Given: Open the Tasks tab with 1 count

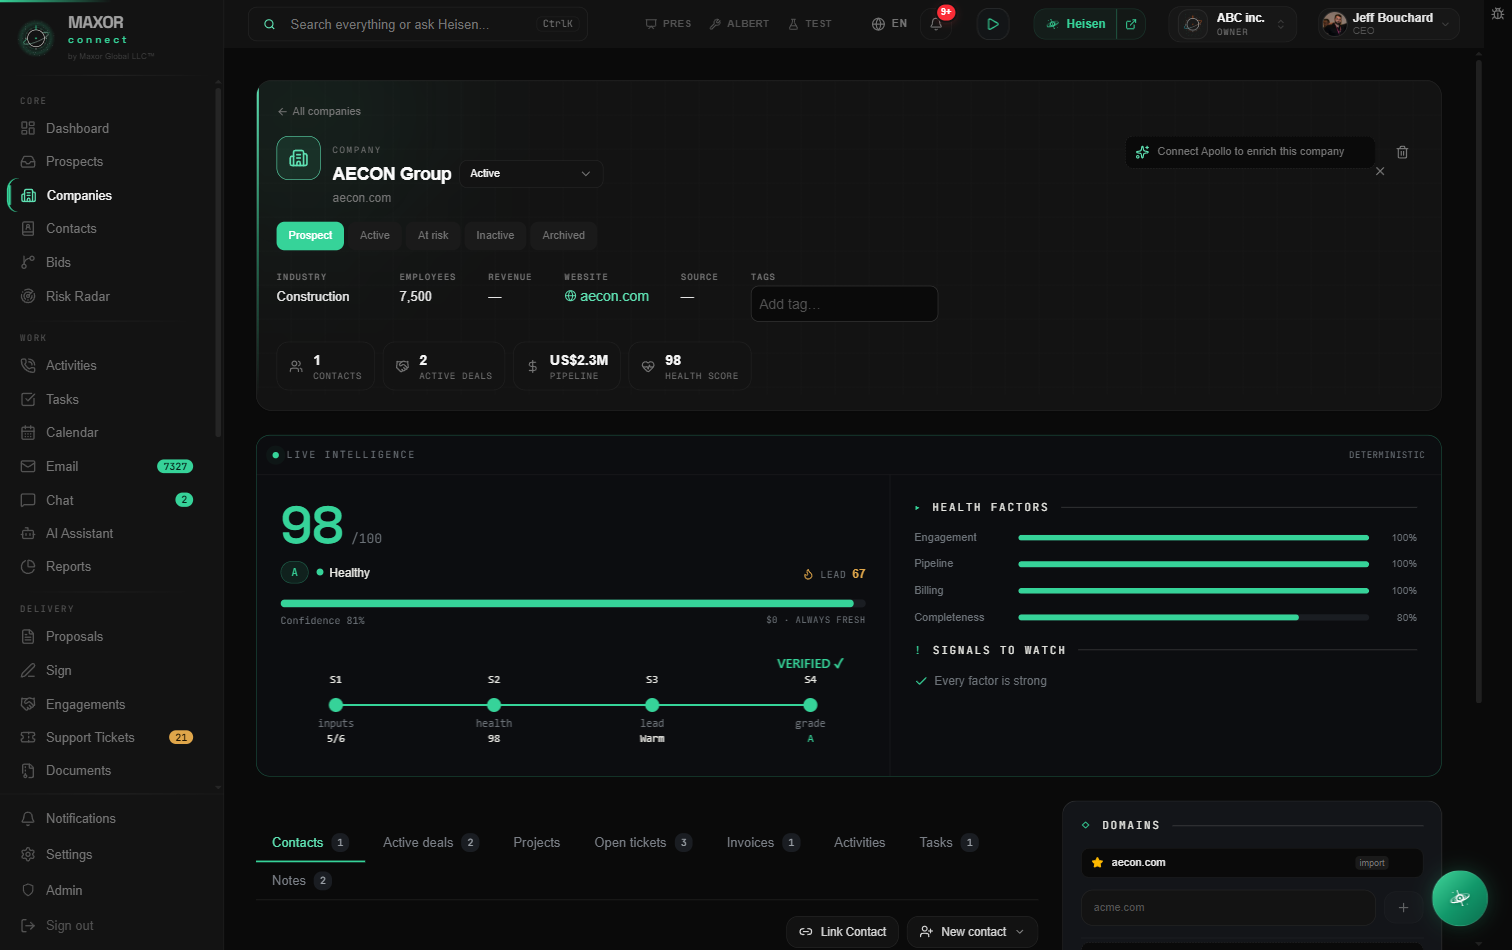Looking at the screenshot, I should click(948, 843).
